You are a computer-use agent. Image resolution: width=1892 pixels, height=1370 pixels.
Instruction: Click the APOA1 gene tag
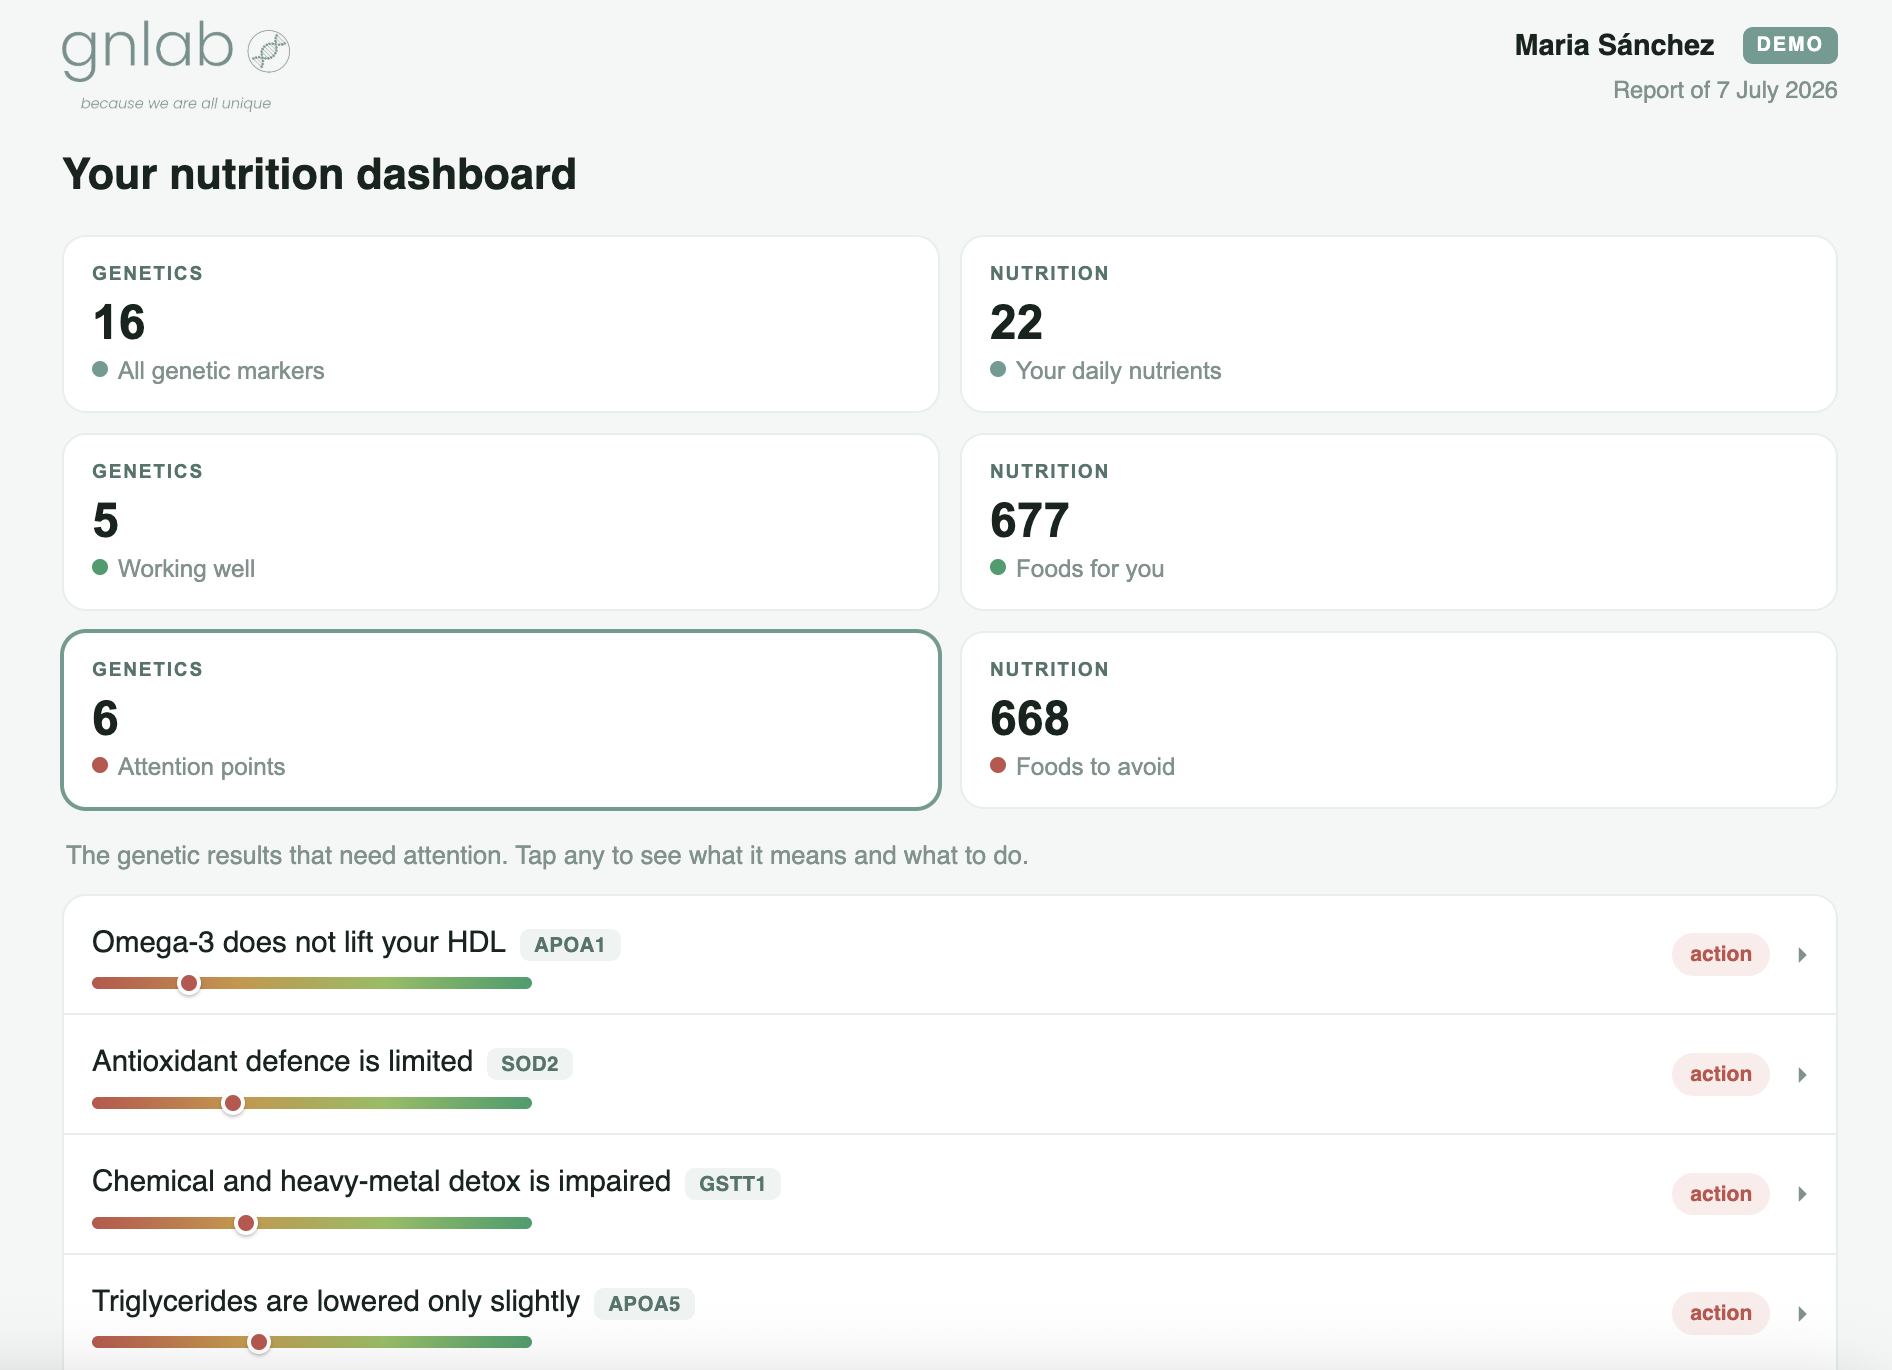(570, 945)
